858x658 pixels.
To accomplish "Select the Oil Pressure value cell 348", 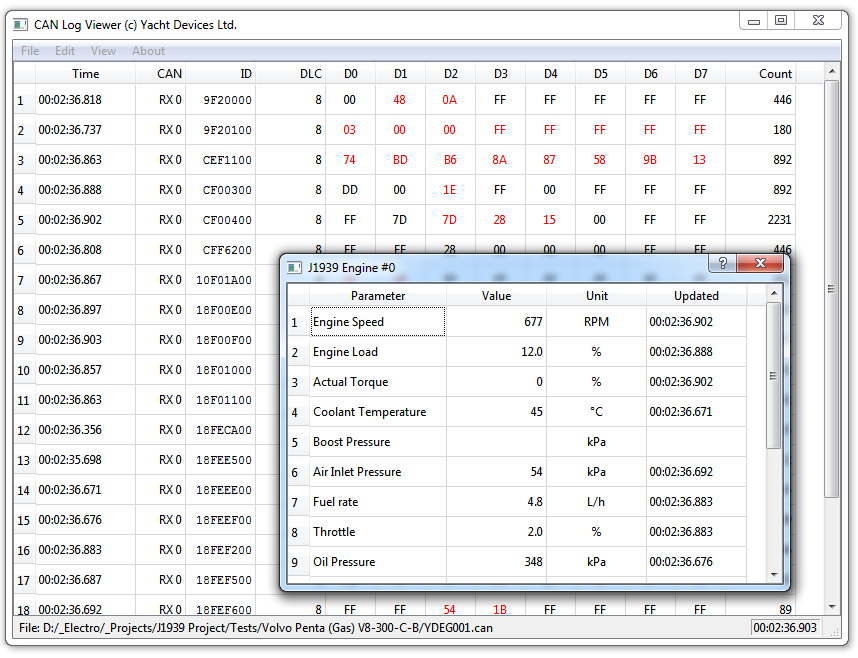I will click(x=496, y=562).
